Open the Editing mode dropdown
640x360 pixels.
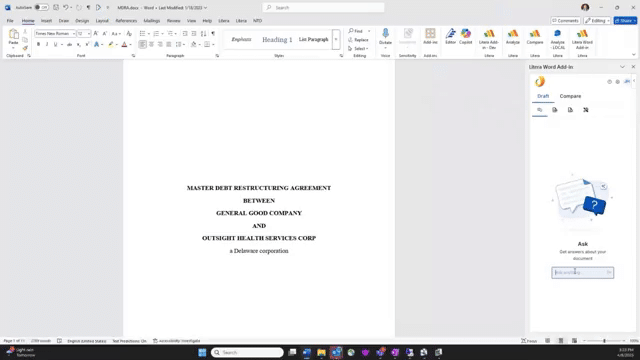(597, 20)
